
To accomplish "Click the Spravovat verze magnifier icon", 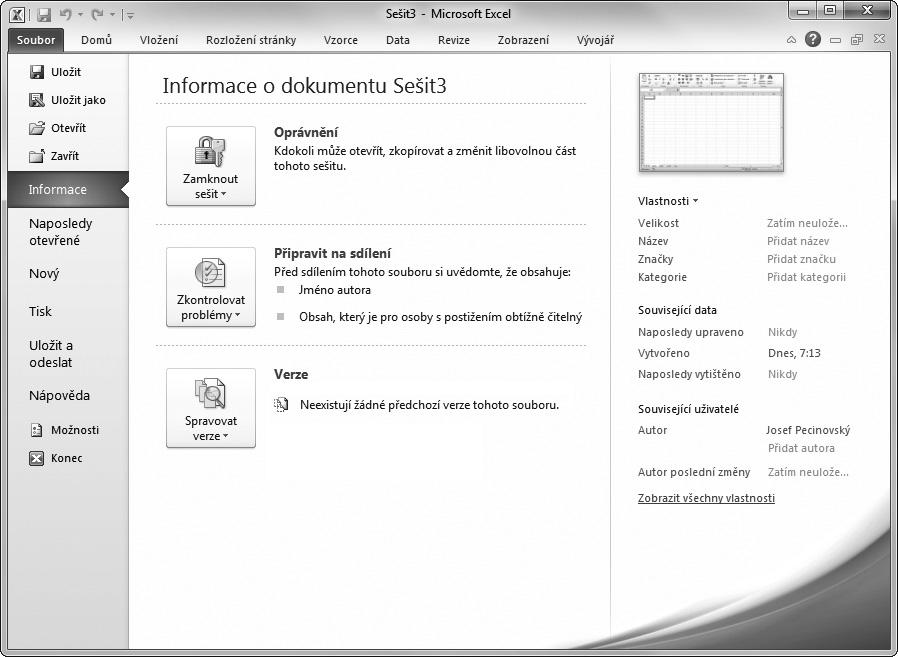I will tap(210, 394).
